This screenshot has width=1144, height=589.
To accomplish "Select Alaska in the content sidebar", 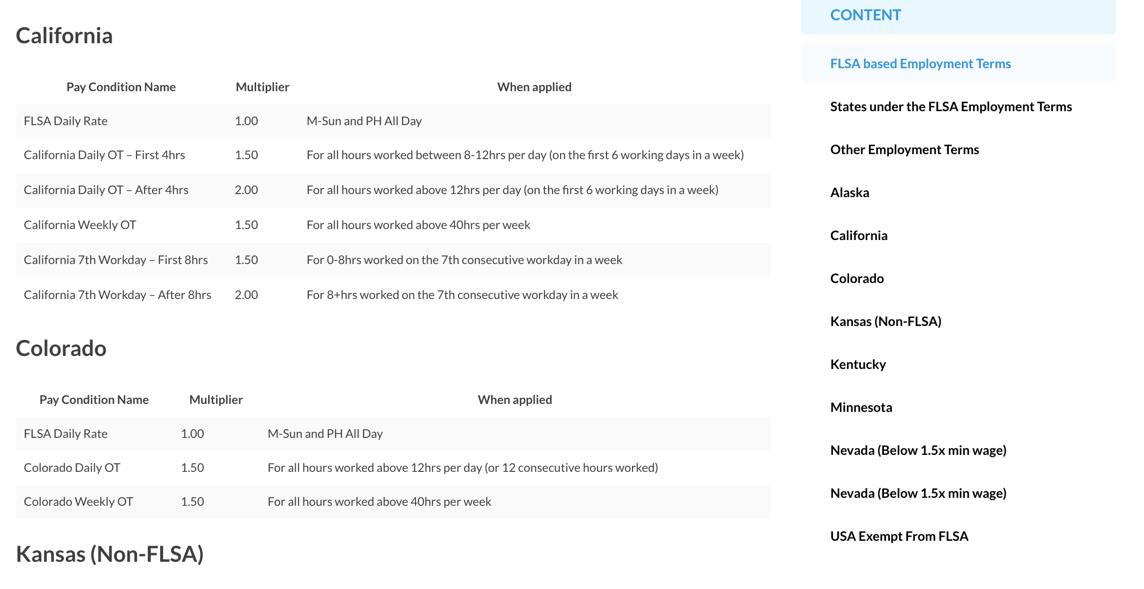I will click(x=849, y=193).
